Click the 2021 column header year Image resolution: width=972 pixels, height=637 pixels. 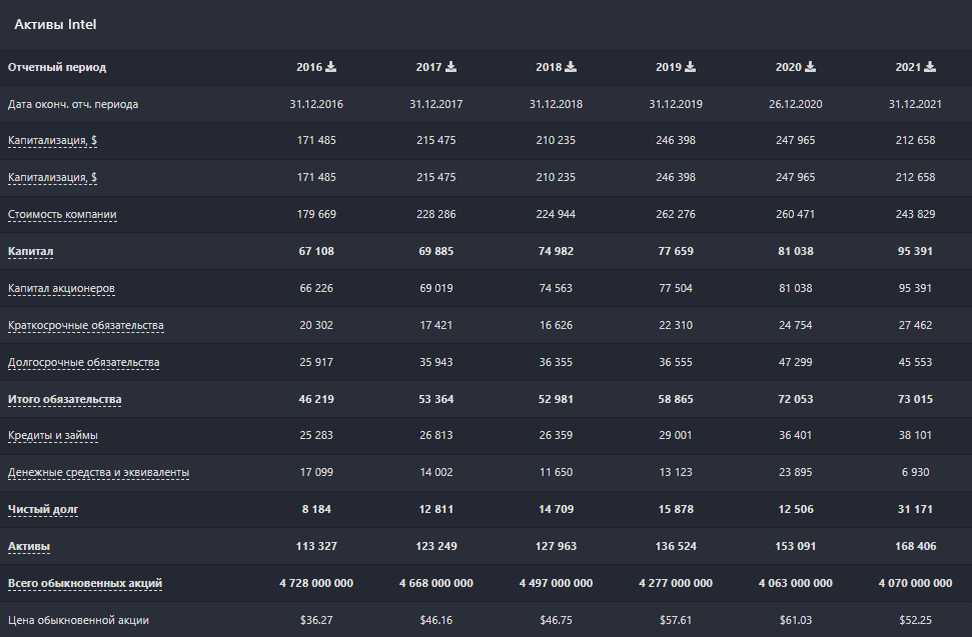(x=908, y=67)
